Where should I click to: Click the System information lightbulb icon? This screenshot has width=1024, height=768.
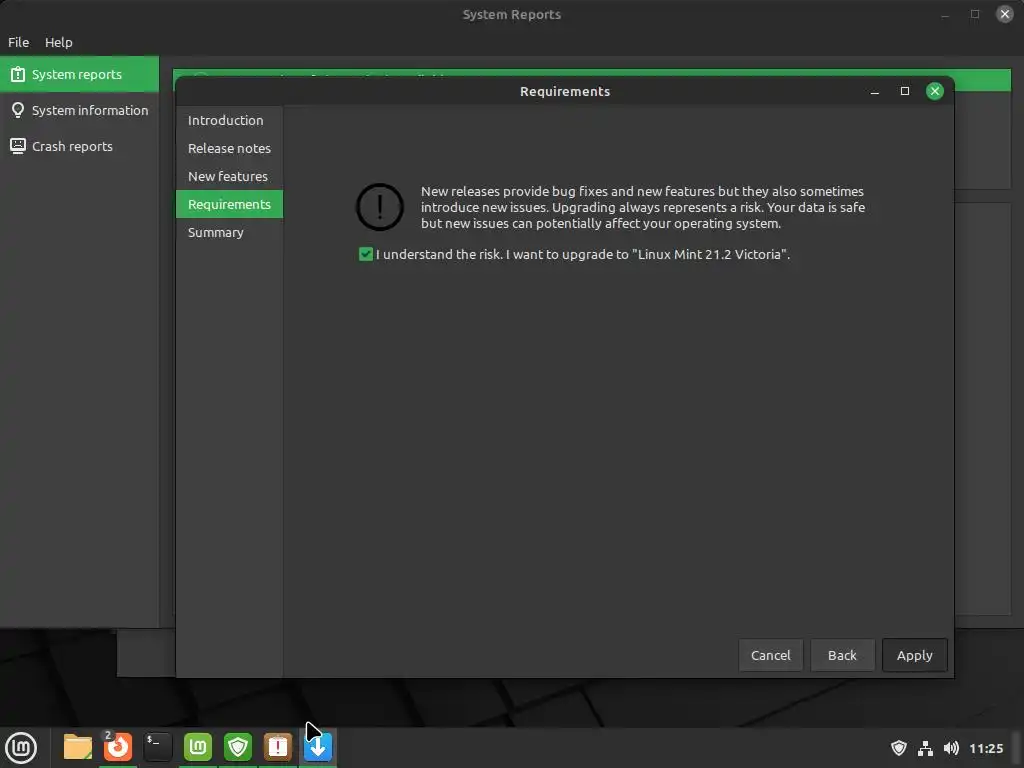pyautogui.click(x=18, y=110)
